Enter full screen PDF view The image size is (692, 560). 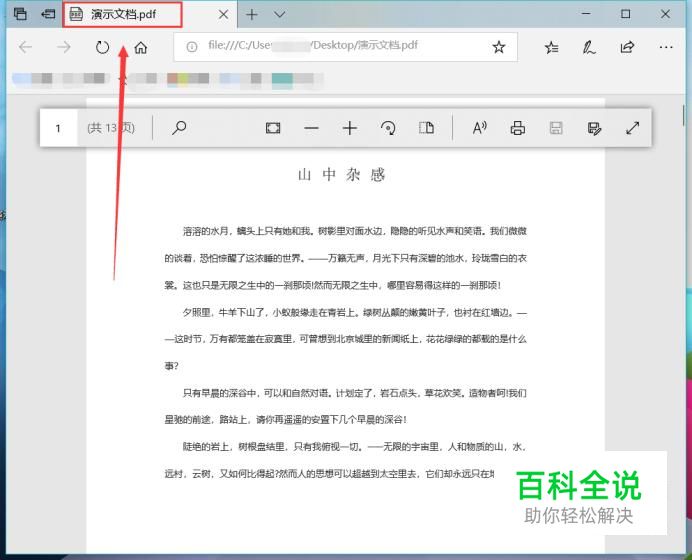click(632, 128)
